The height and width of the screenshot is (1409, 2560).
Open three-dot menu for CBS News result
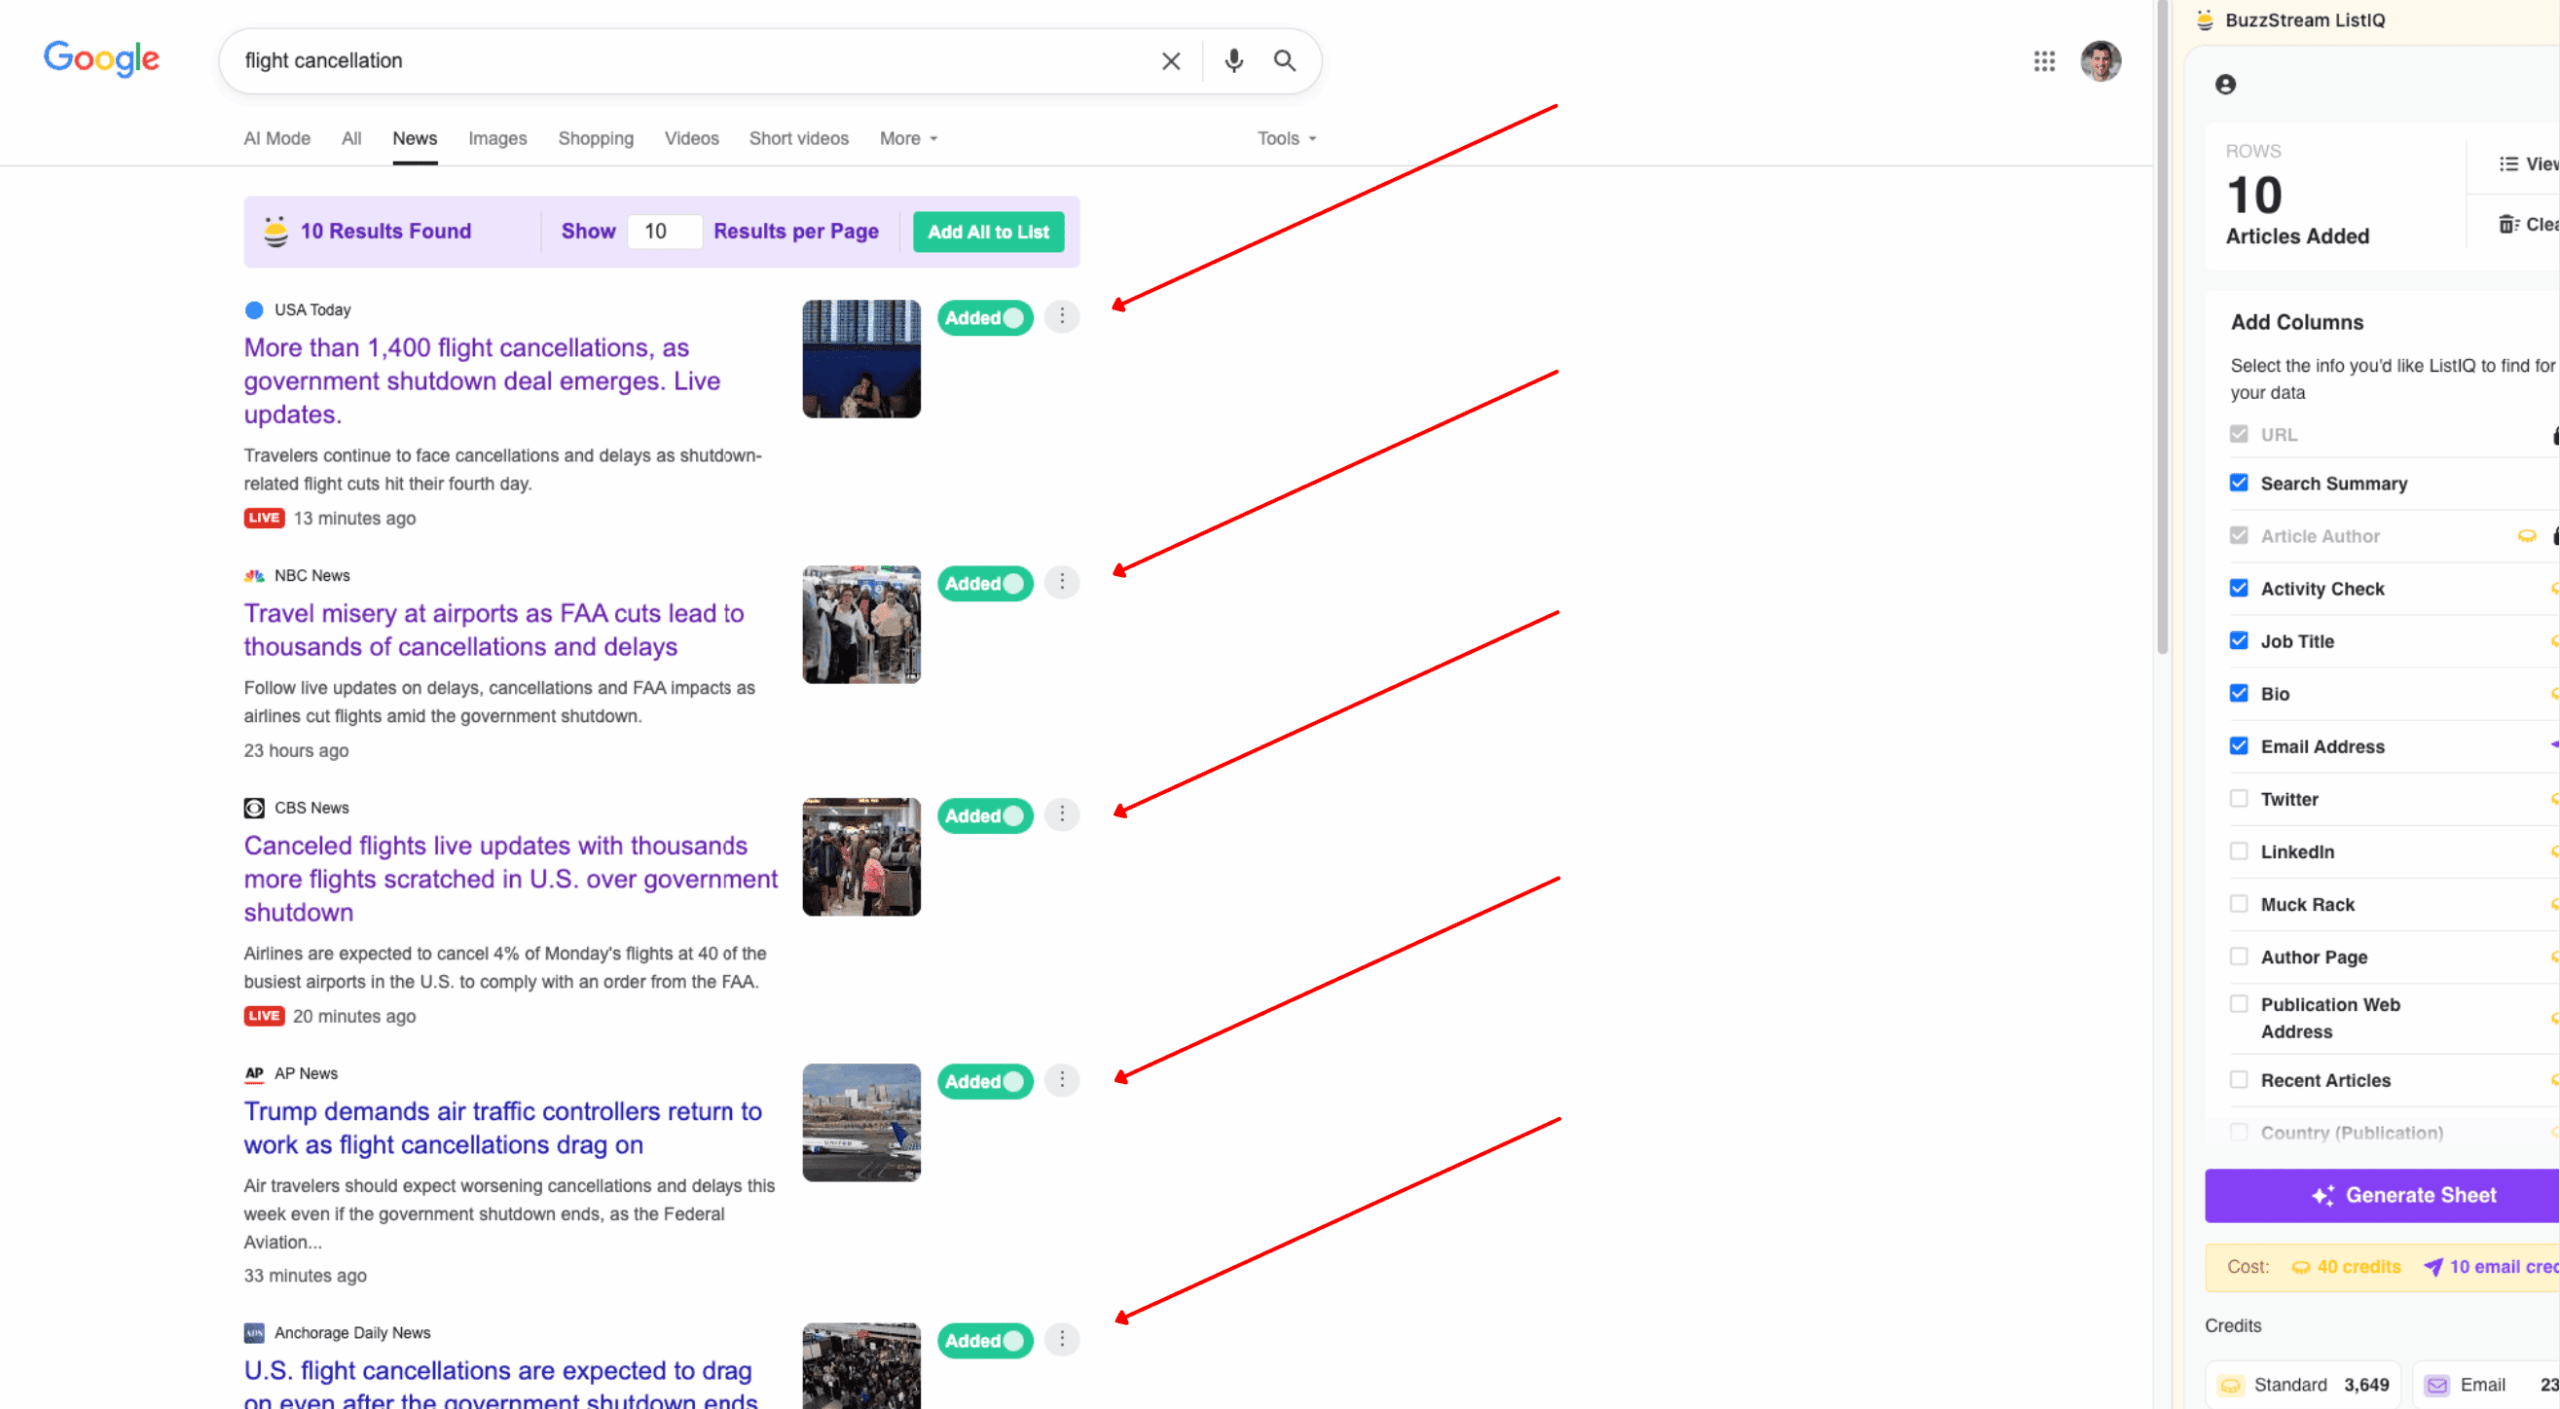(x=1061, y=814)
